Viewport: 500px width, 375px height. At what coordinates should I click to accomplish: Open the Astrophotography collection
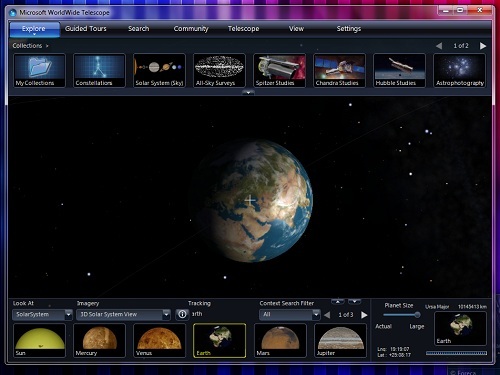459,71
